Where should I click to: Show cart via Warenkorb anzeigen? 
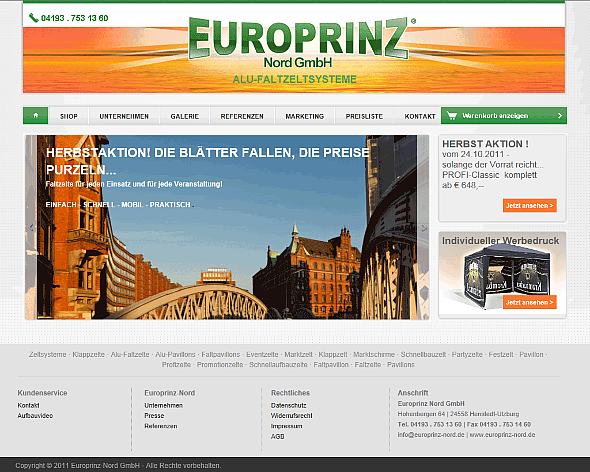click(504, 116)
